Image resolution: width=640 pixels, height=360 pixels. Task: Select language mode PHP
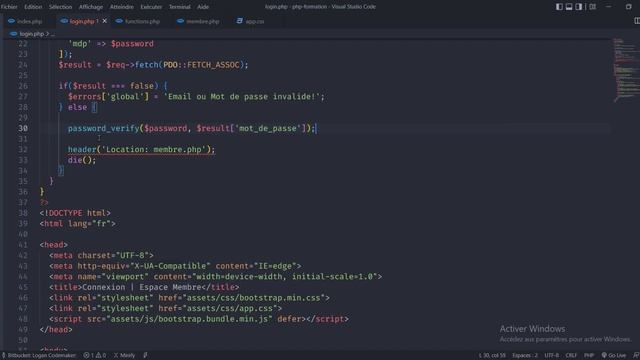pos(589,356)
